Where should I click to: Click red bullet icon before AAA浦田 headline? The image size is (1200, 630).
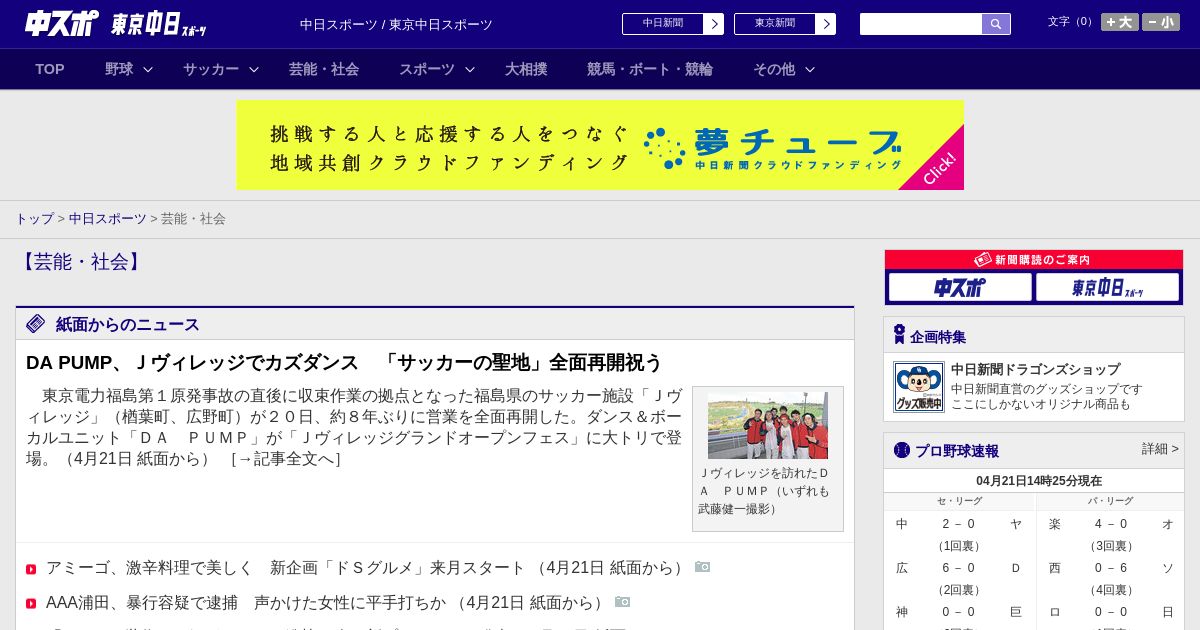pos(31,604)
